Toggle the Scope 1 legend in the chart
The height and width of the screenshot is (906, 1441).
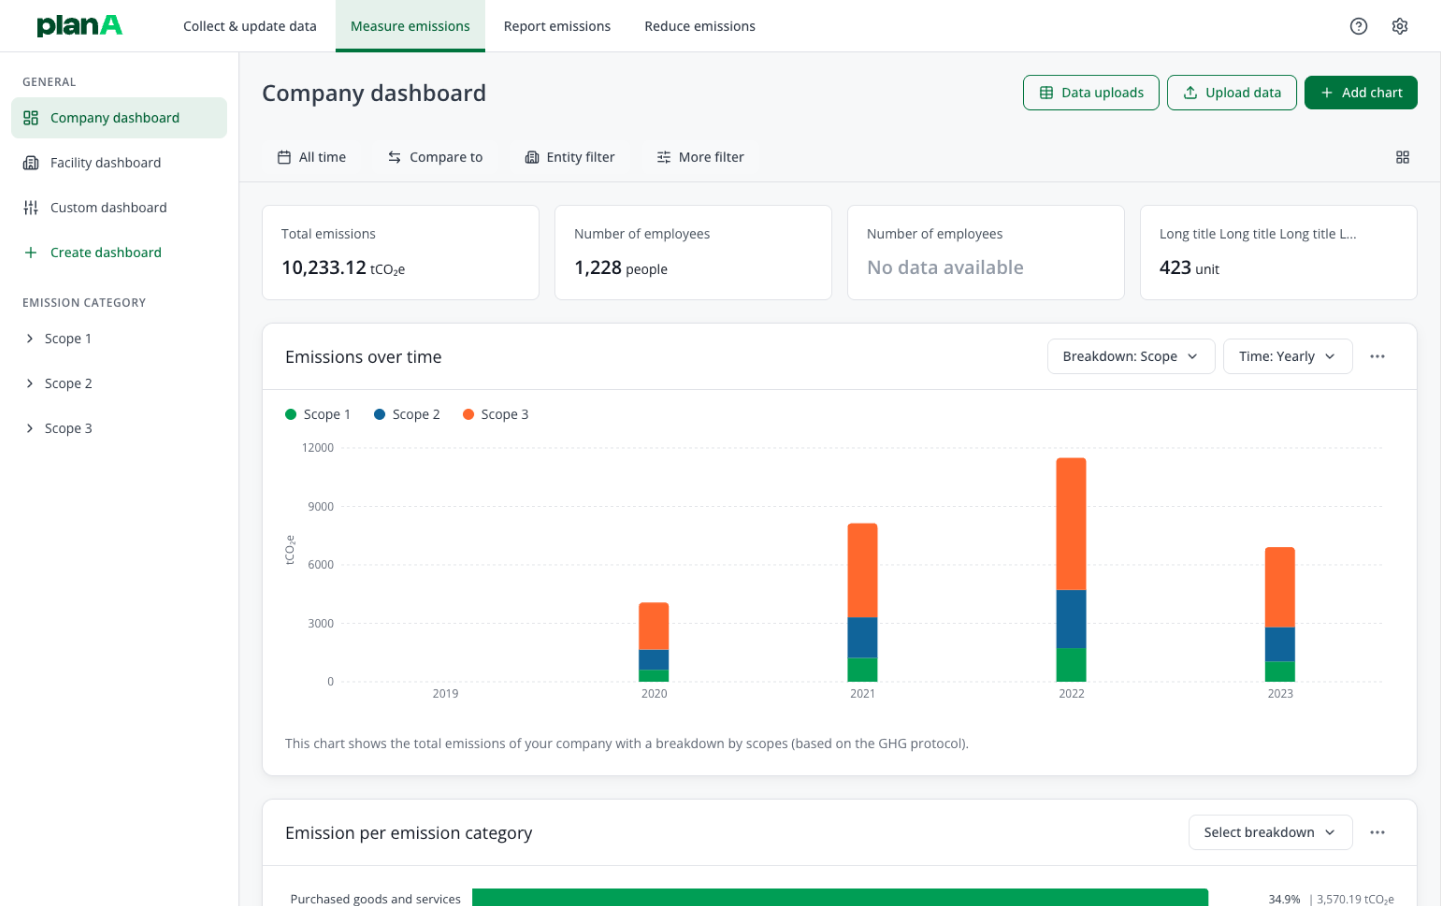(x=317, y=413)
